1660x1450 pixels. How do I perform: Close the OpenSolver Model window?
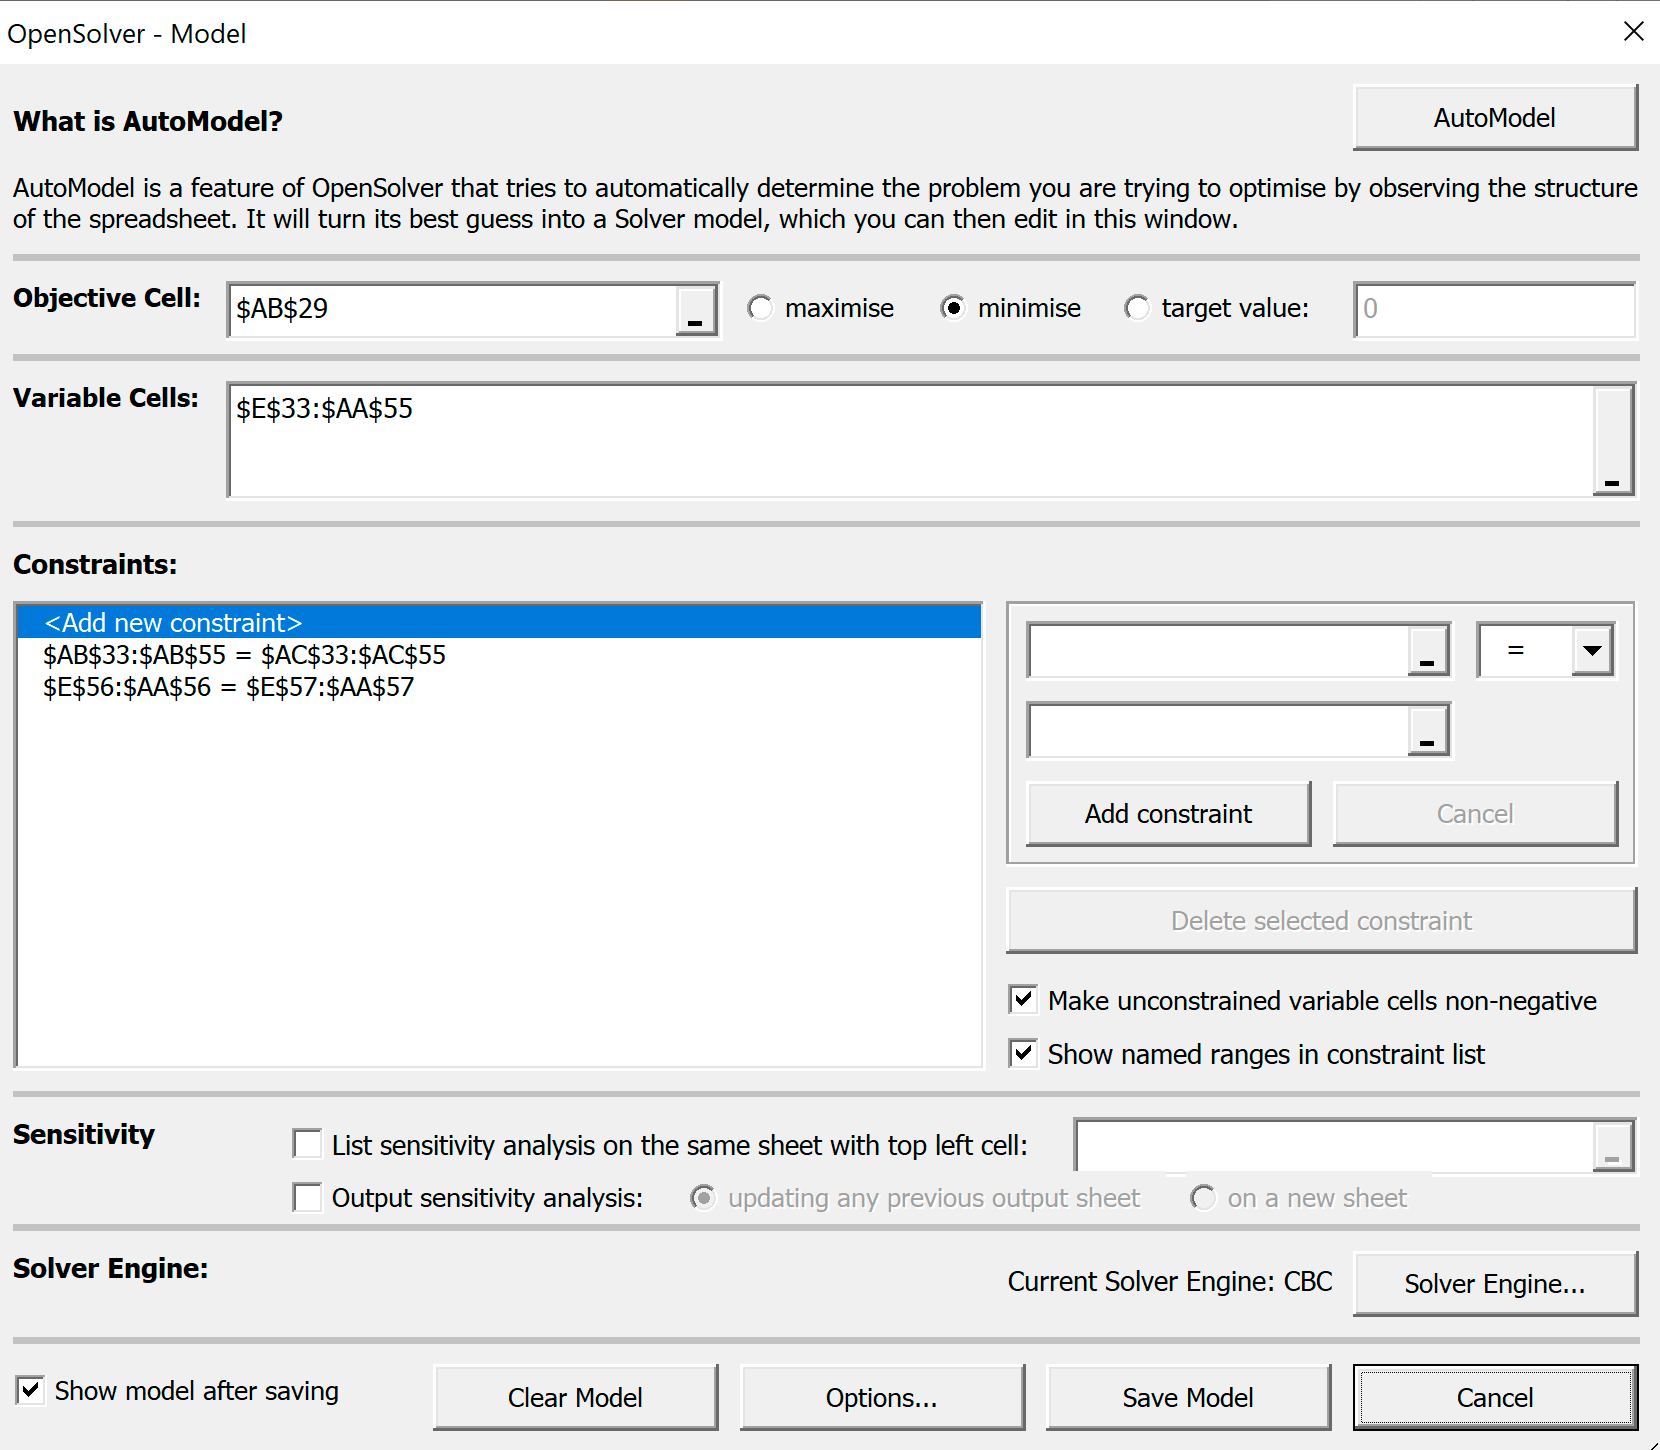pyautogui.click(x=1633, y=32)
